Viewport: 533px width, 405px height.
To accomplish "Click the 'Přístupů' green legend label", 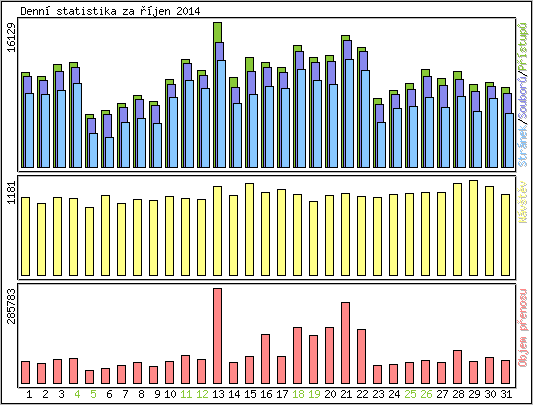I will 522,47.
